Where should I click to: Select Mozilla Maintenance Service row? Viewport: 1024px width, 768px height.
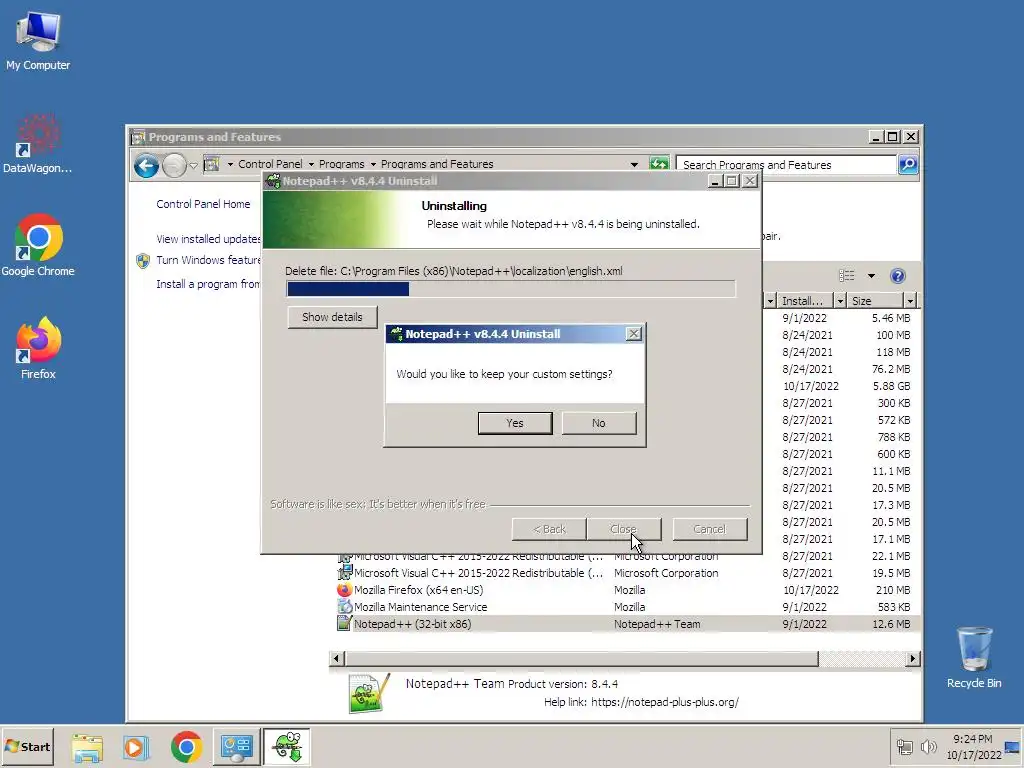[x=627, y=607]
